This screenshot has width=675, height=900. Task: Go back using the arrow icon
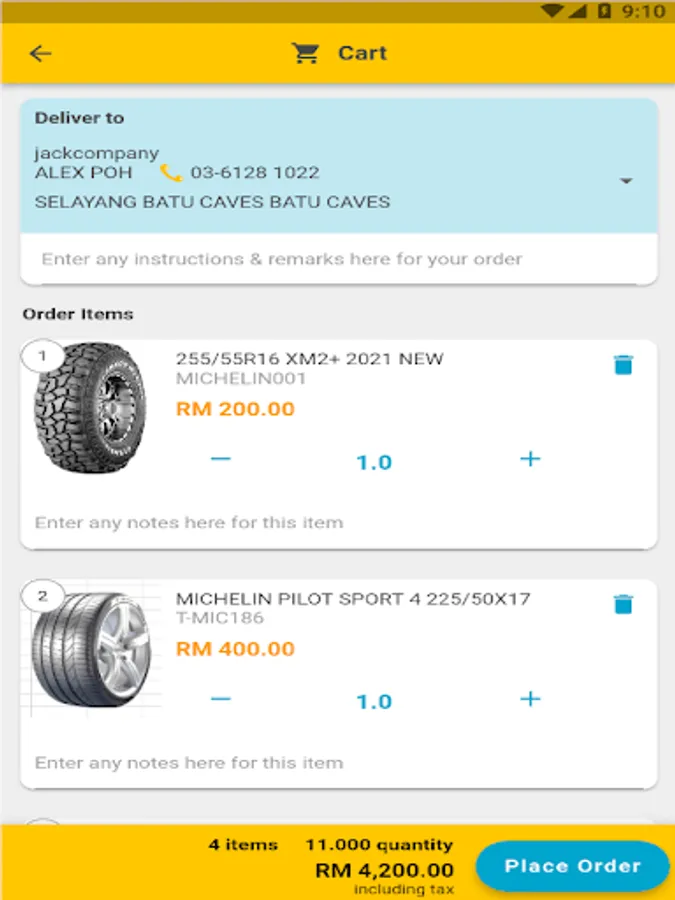click(x=40, y=54)
